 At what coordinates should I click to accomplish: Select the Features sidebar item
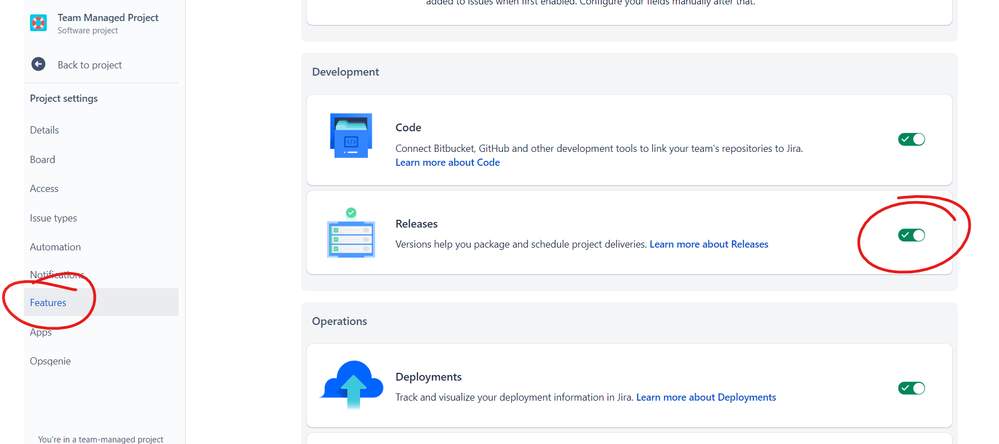pos(101,303)
